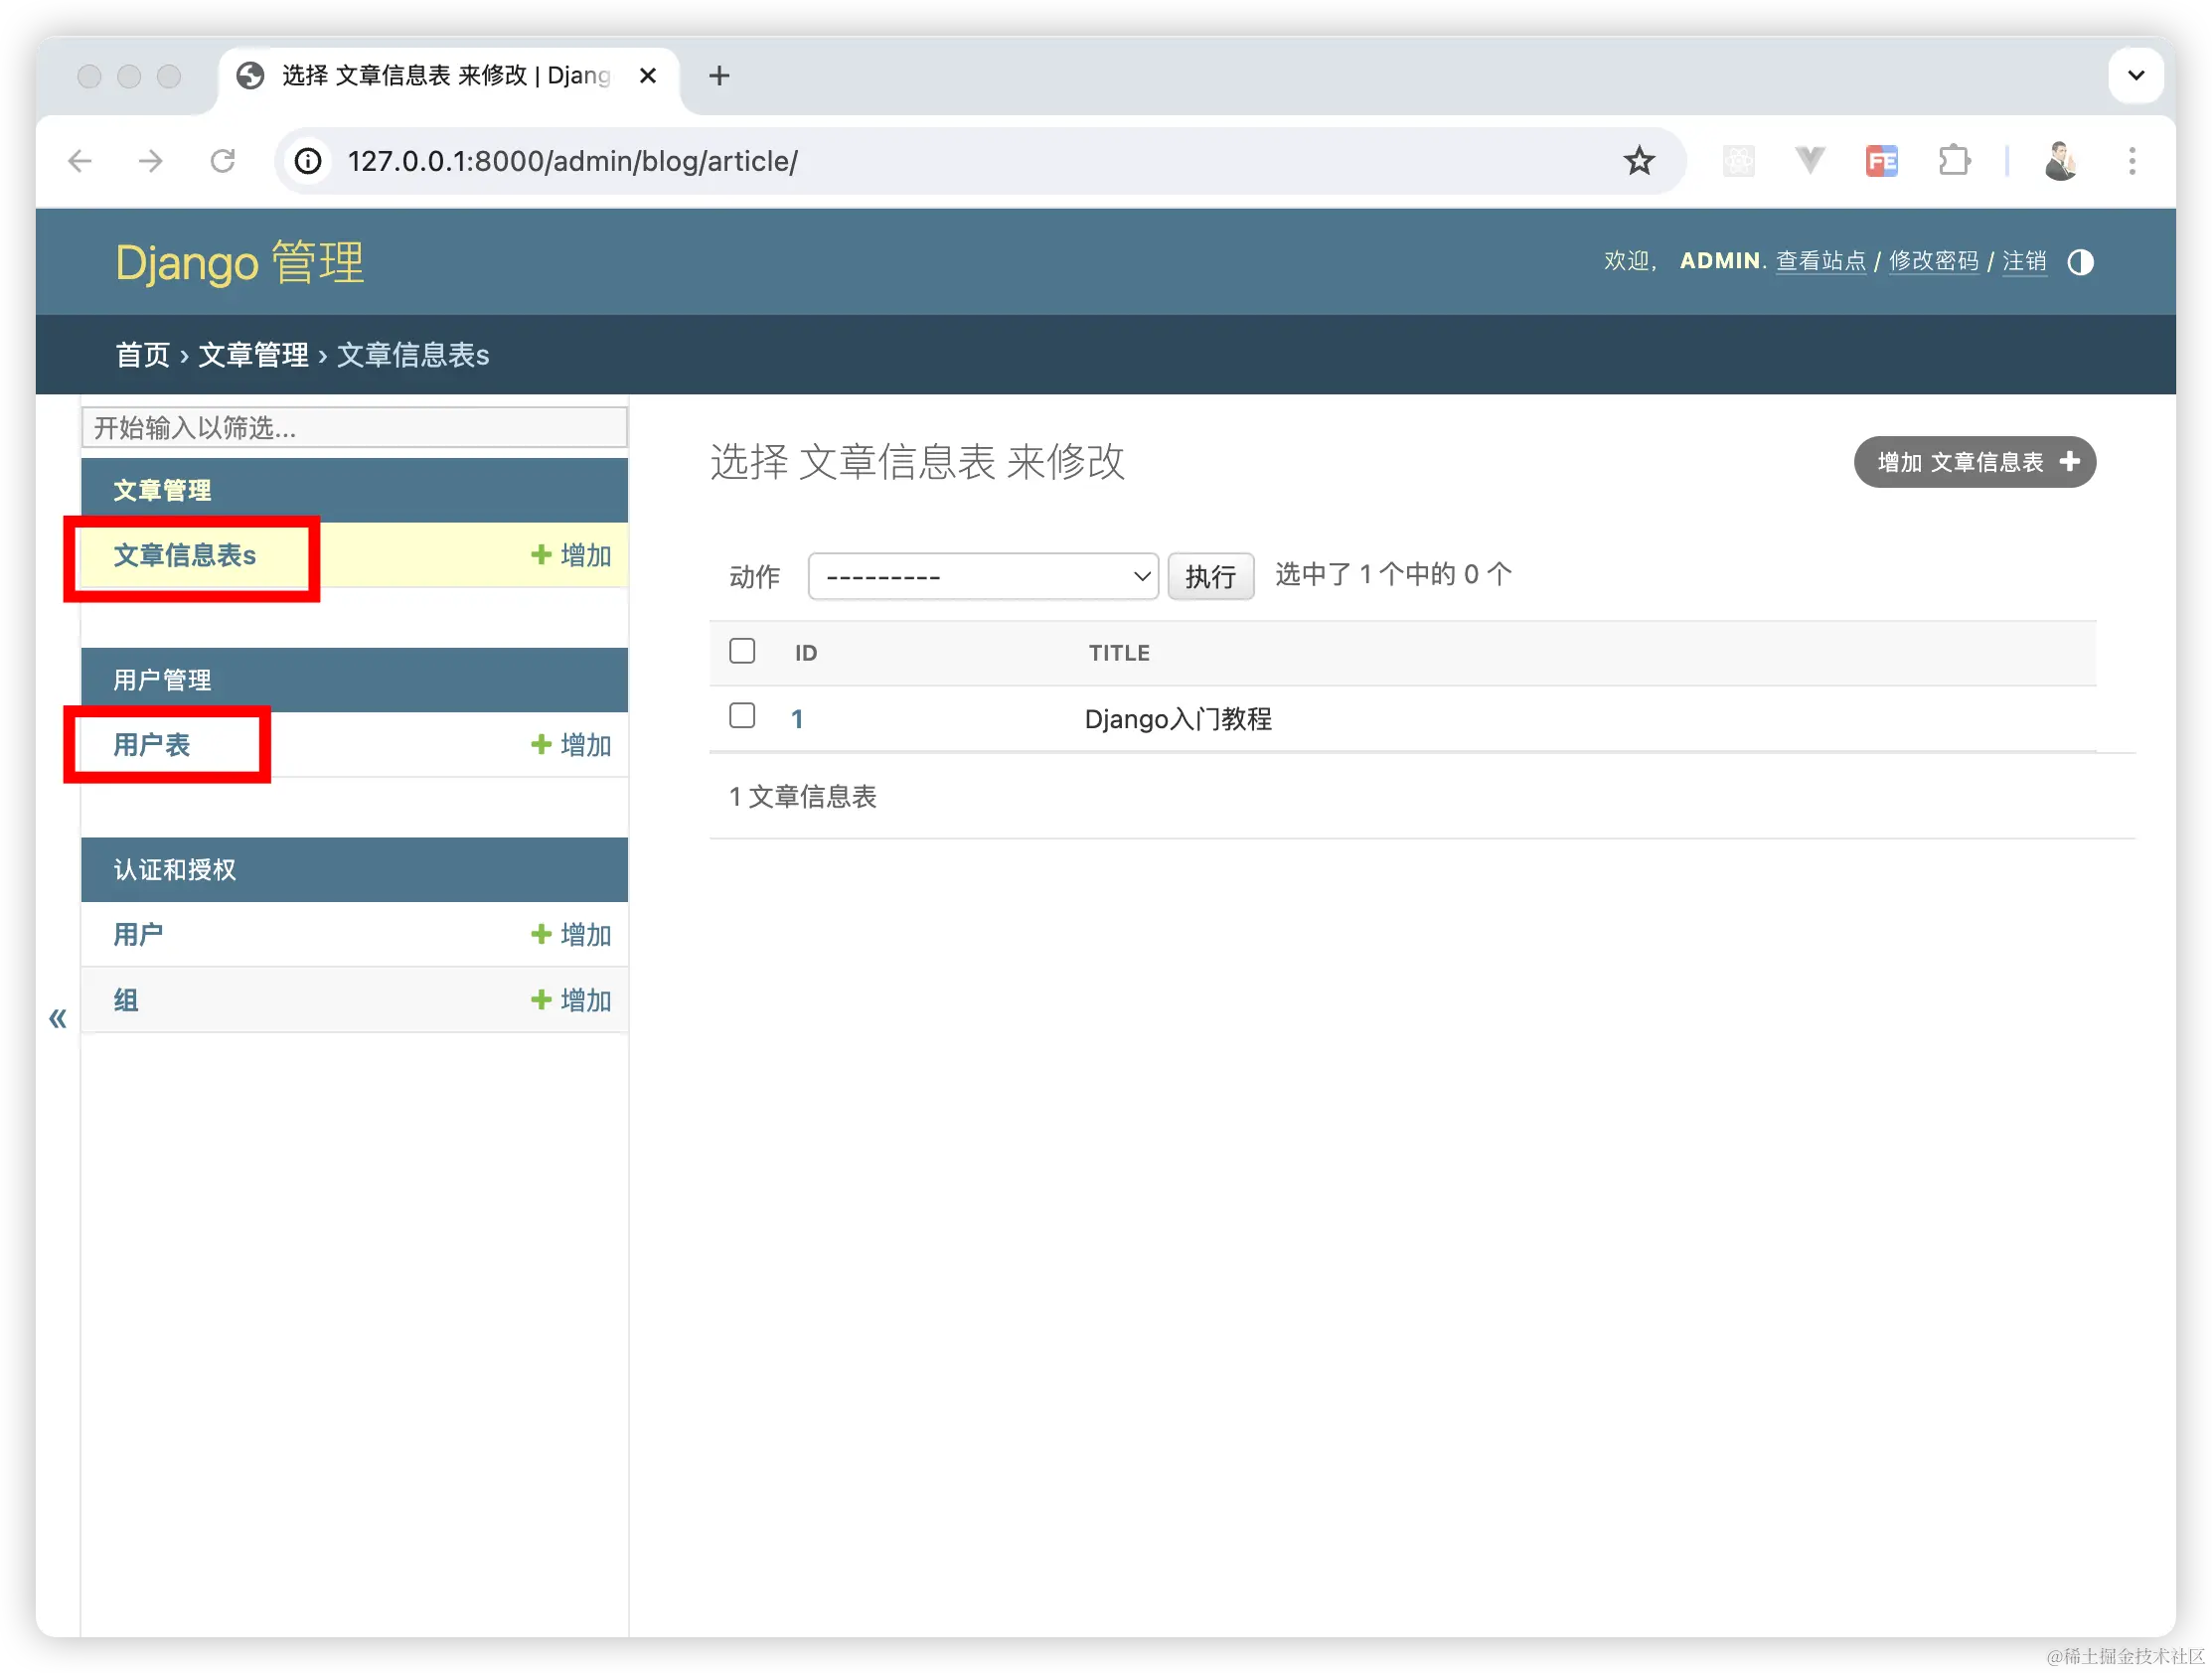Open the browser extensions puzzle icon

pos(1953,161)
